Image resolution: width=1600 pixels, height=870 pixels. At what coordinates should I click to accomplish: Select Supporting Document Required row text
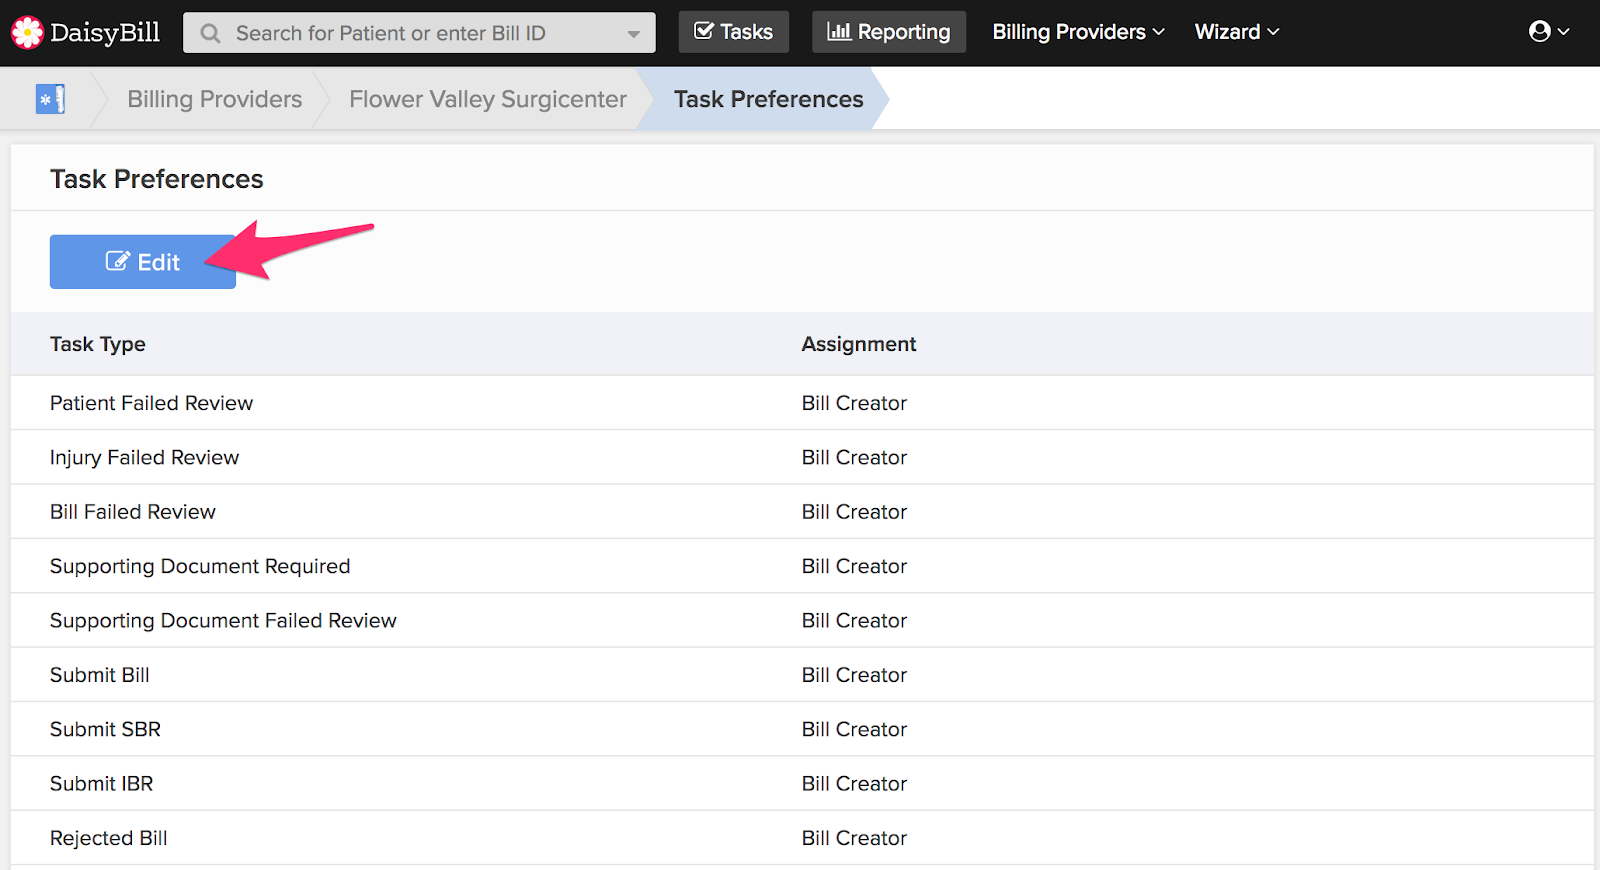[200, 566]
